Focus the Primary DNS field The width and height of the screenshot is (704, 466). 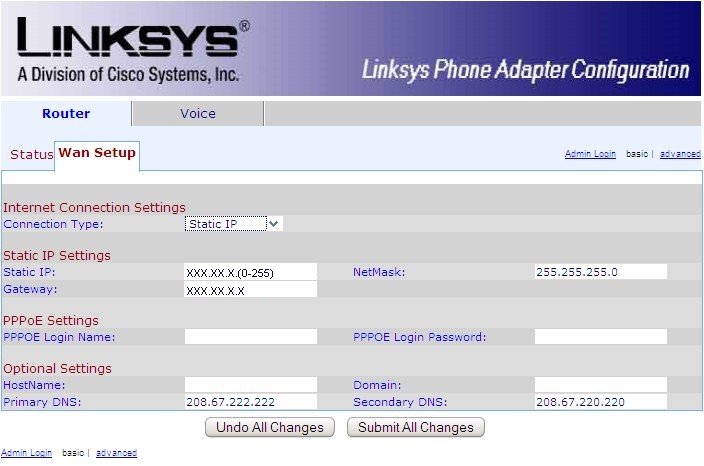[250, 402]
